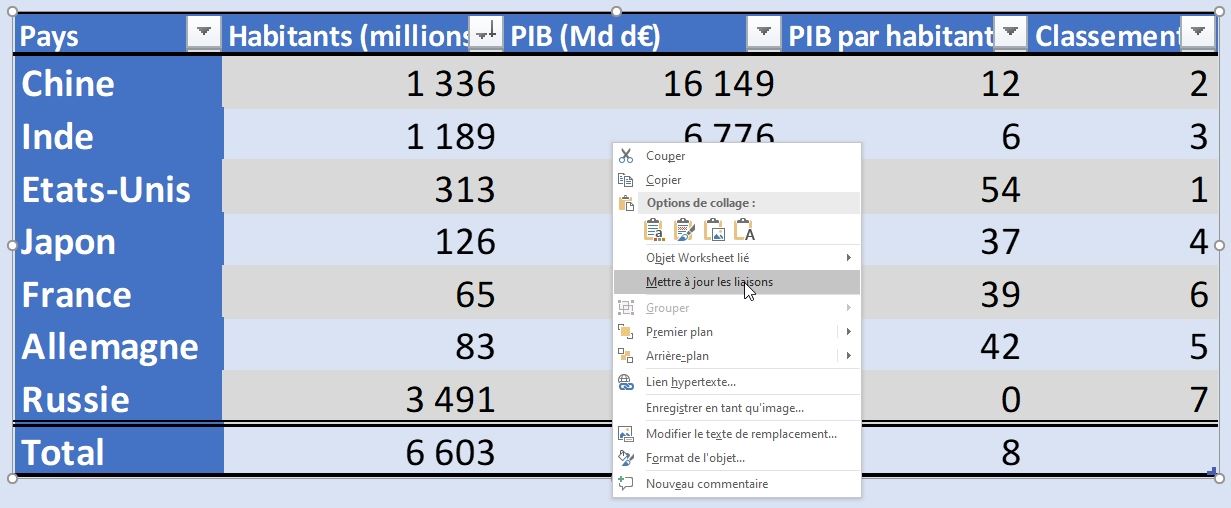
Task: Click the Chine PIB par habitant 12
Action: pos(1000,84)
